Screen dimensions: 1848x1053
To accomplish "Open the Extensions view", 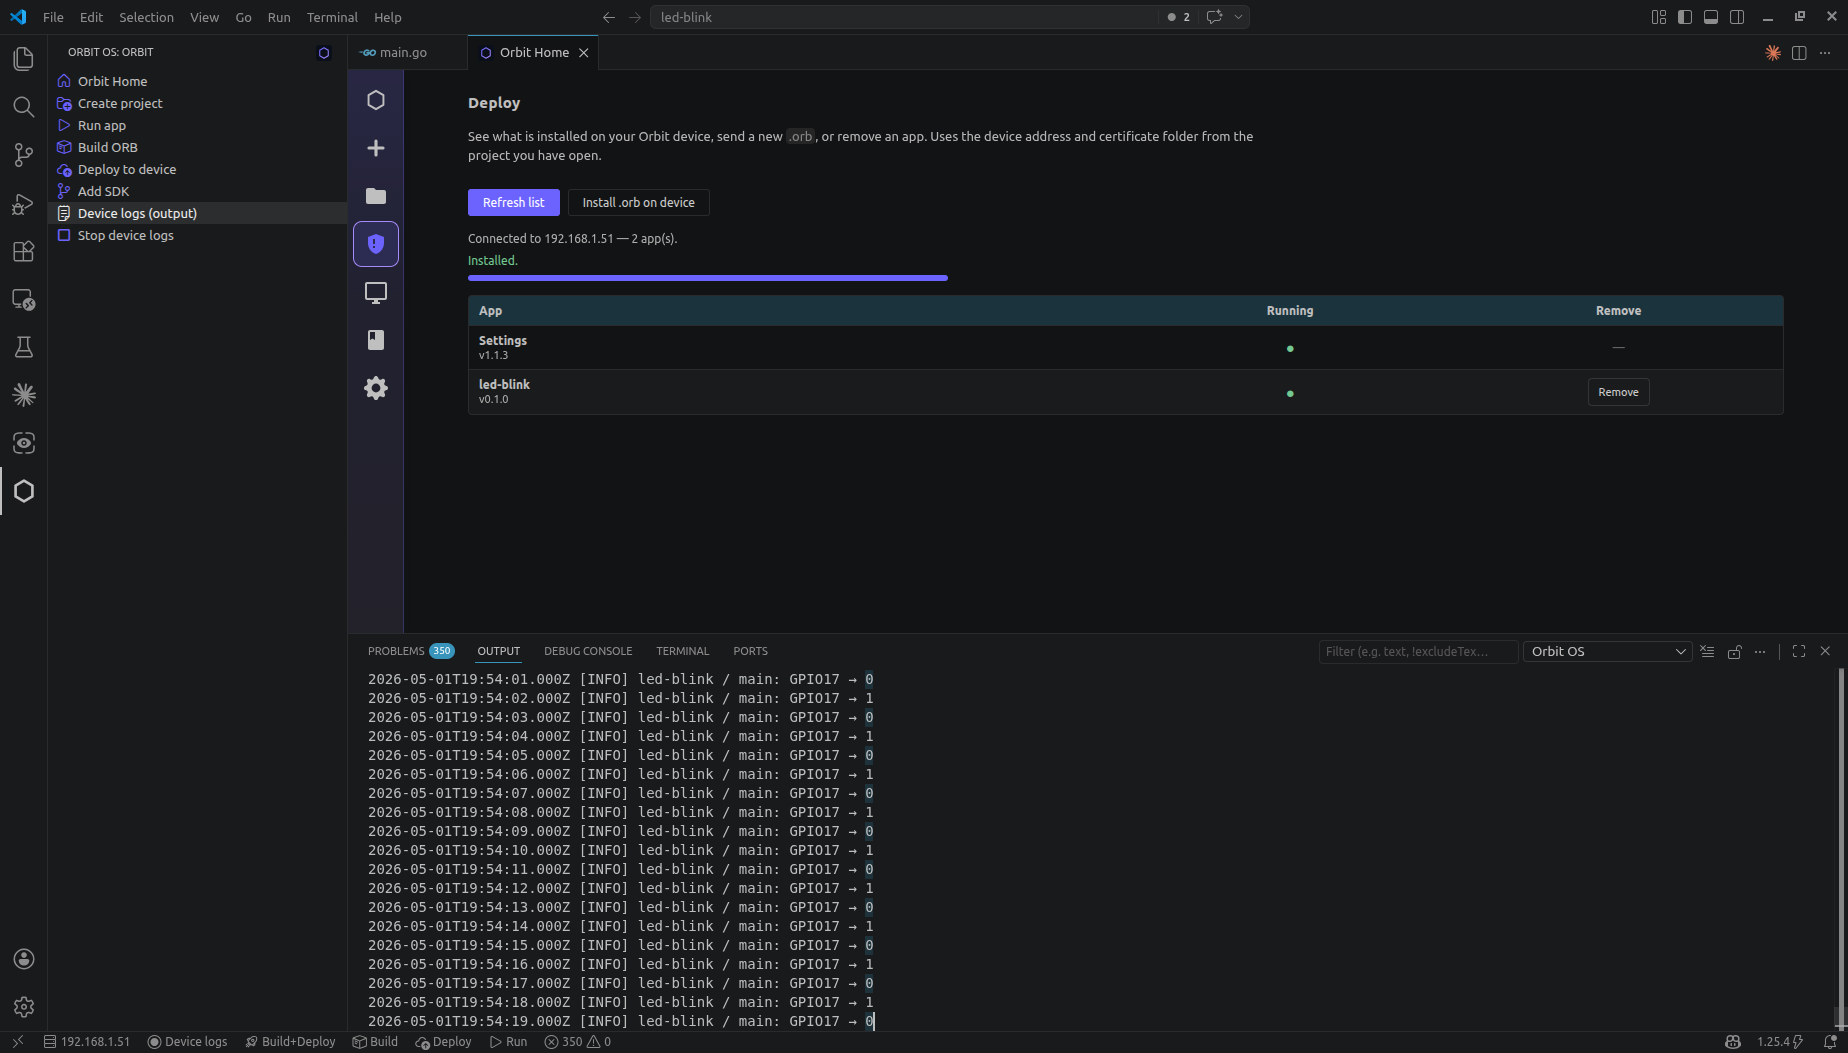I will click(23, 251).
